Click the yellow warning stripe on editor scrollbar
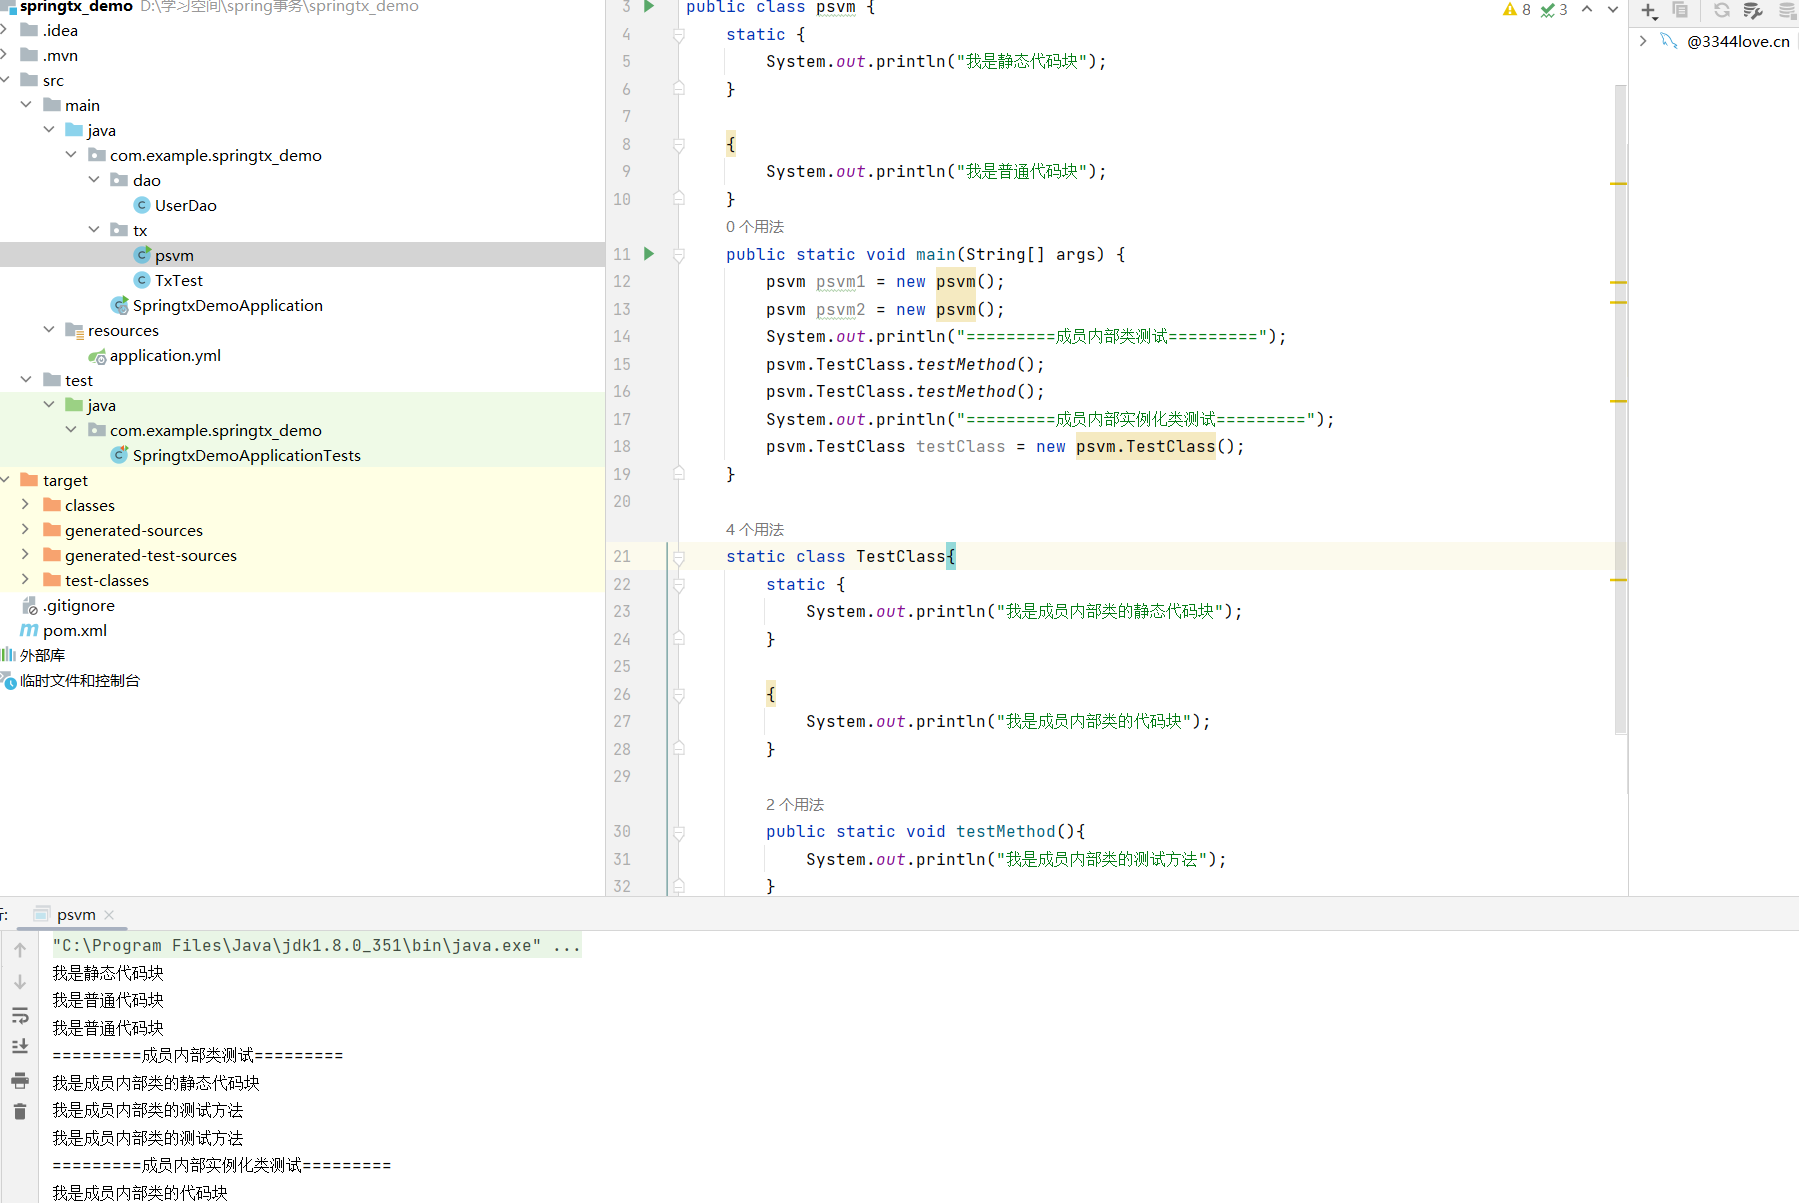The image size is (1799, 1203). coord(1618,184)
